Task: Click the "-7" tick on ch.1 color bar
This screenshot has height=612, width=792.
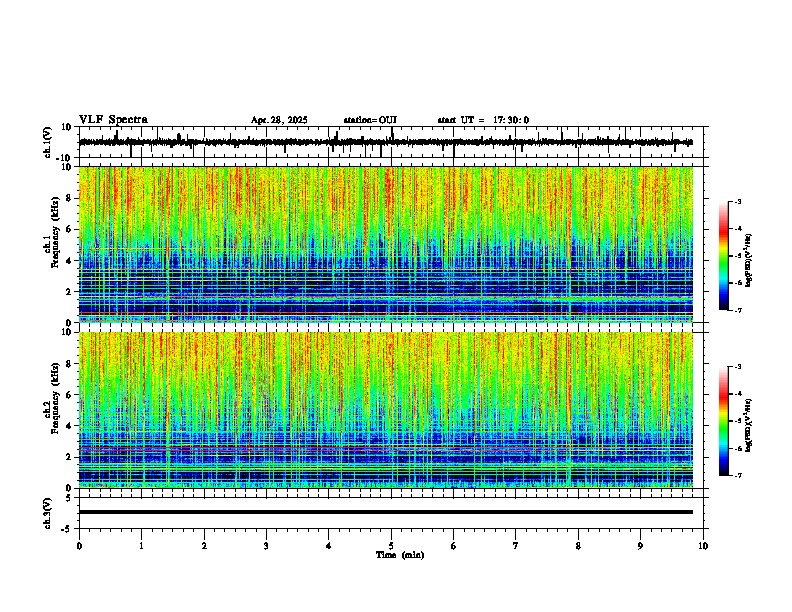Action: tap(737, 310)
